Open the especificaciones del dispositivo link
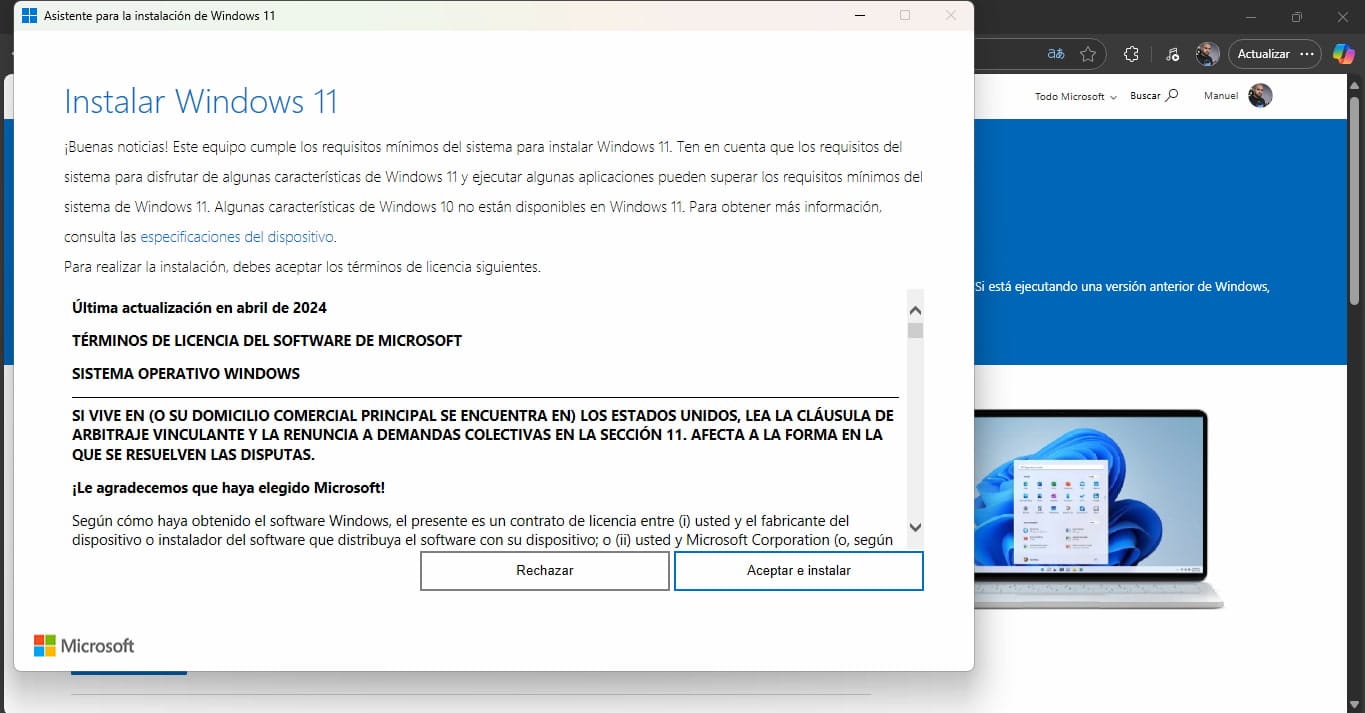Image resolution: width=1365 pixels, height=713 pixels. pyautogui.click(x=237, y=237)
